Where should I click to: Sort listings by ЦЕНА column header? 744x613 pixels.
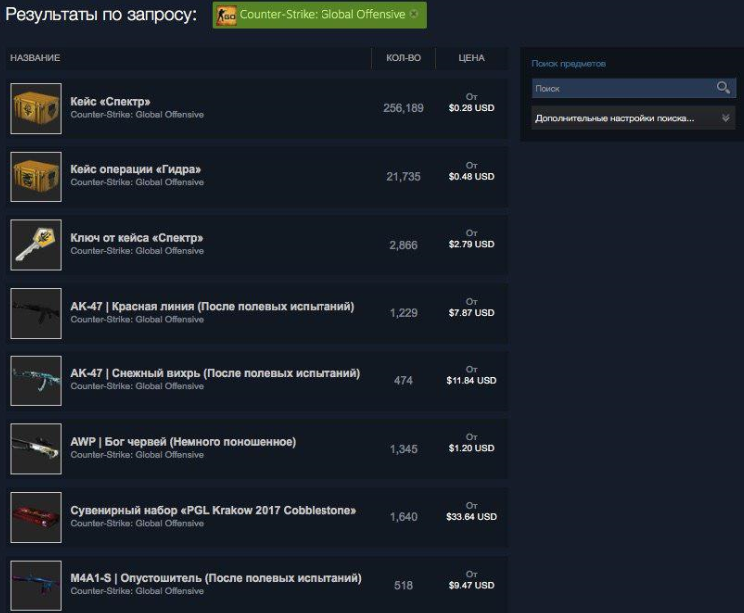[x=471, y=58]
